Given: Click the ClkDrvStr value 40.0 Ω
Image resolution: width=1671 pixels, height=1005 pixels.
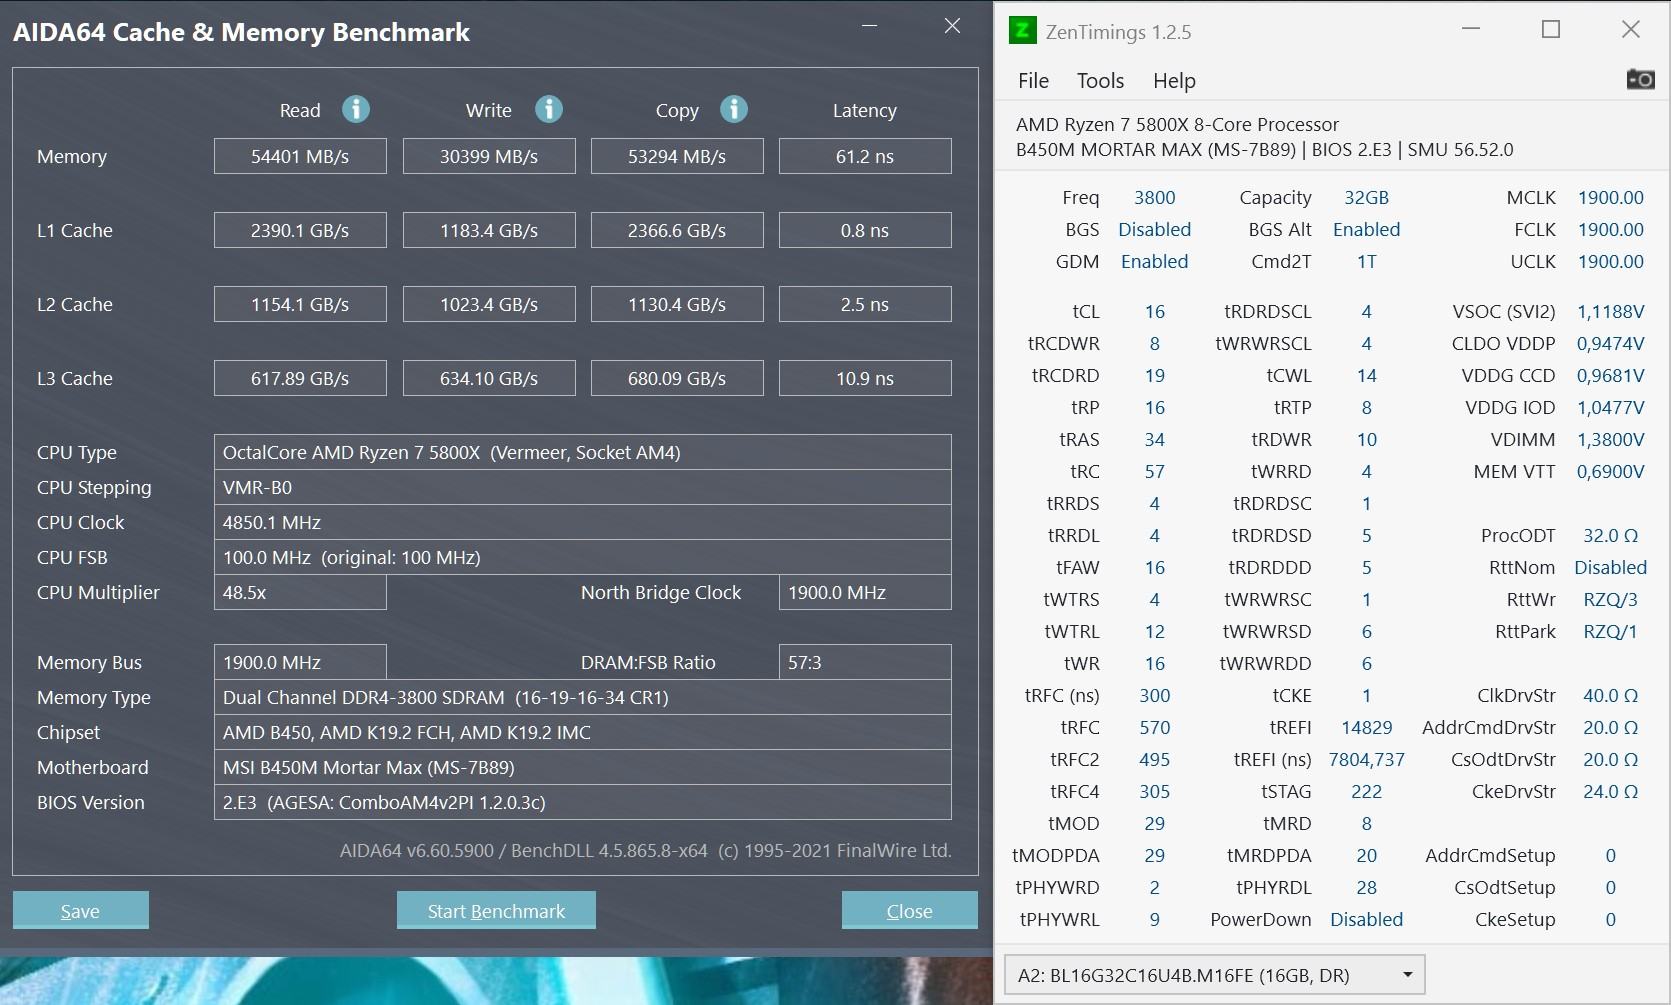Looking at the screenshot, I should coord(1610,695).
